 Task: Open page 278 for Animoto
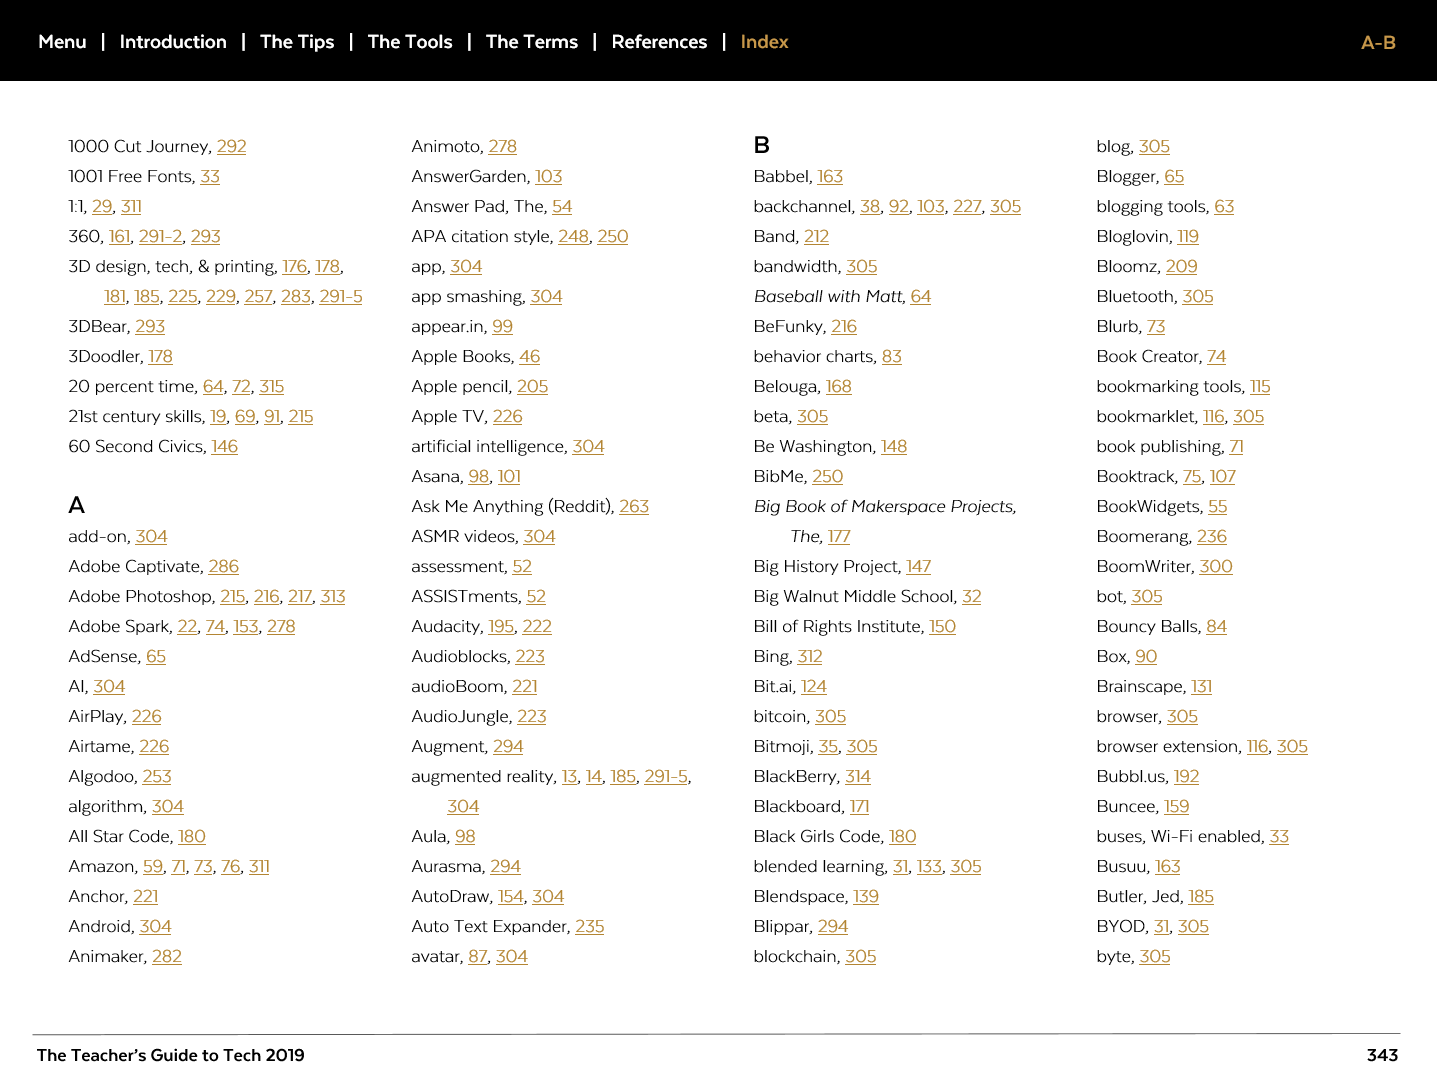(502, 146)
